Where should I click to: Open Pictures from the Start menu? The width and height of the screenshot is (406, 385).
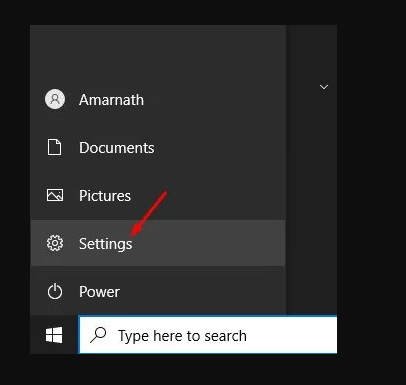158,195
